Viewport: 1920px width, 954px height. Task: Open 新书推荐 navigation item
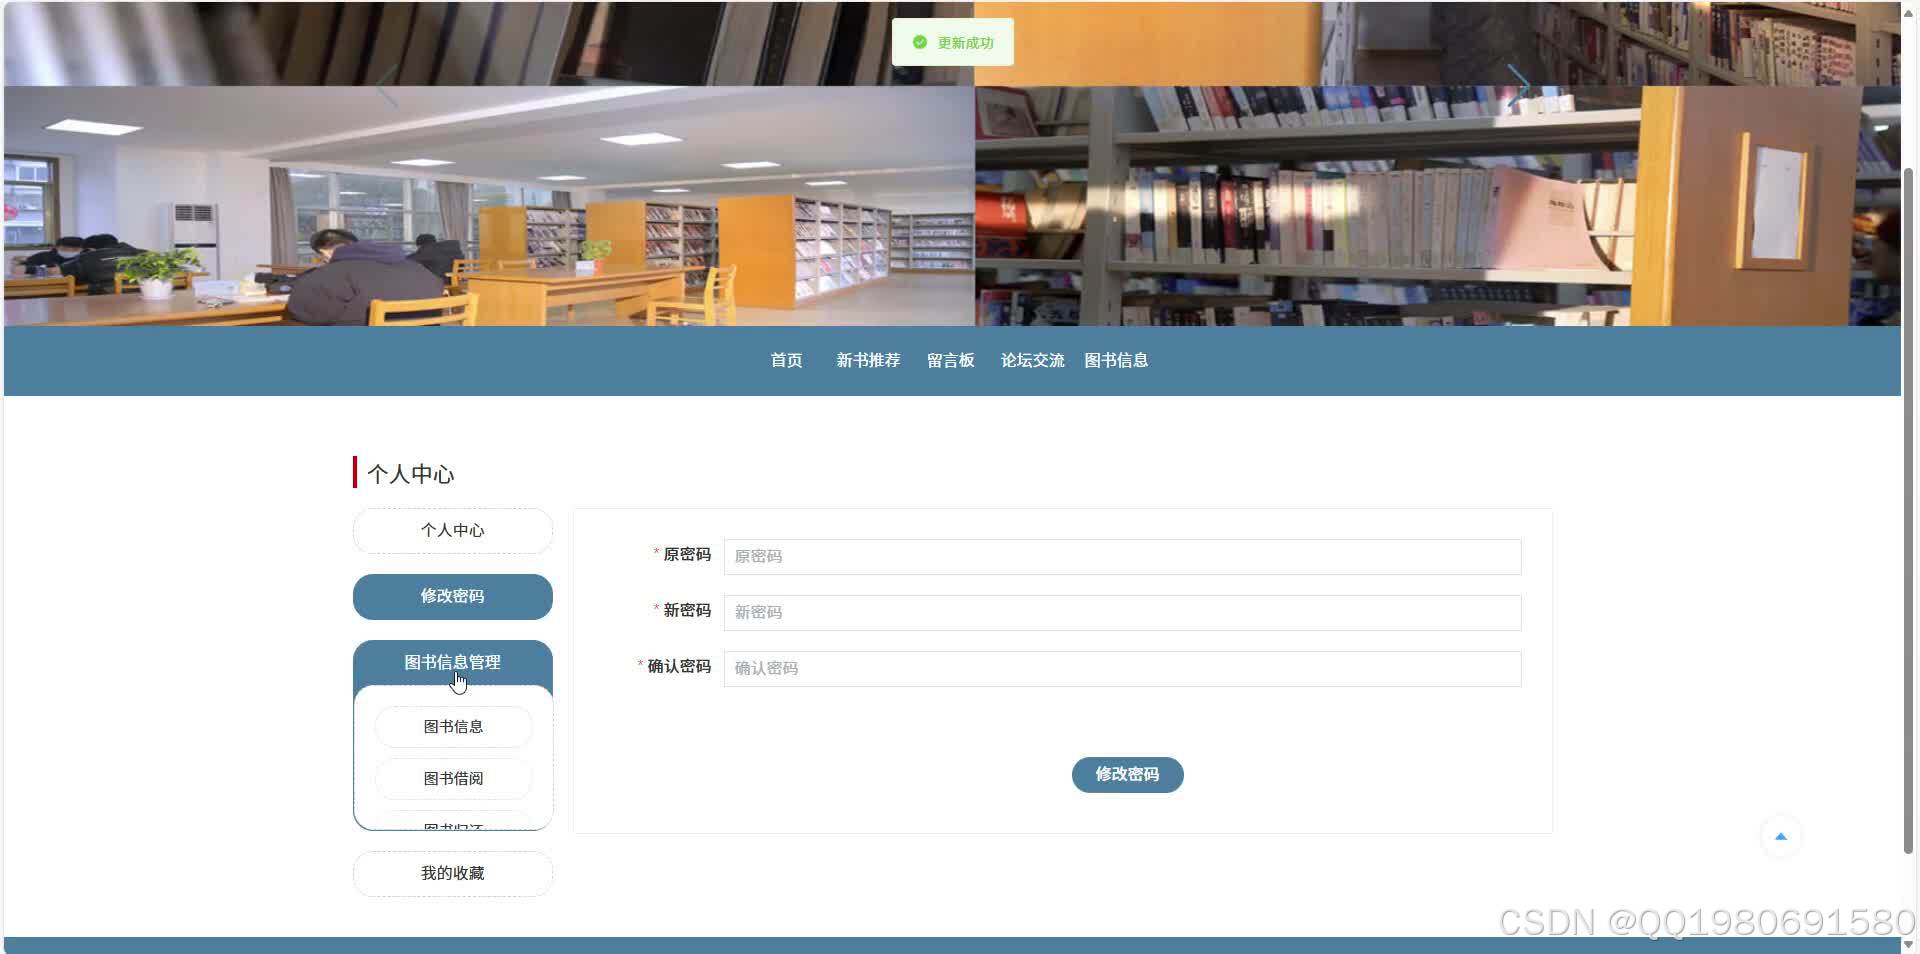[x=868, y=360]
